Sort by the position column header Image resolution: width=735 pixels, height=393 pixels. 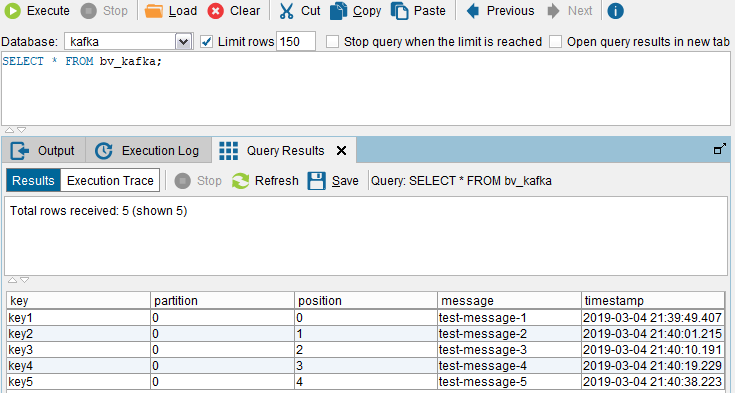point(366,301)
